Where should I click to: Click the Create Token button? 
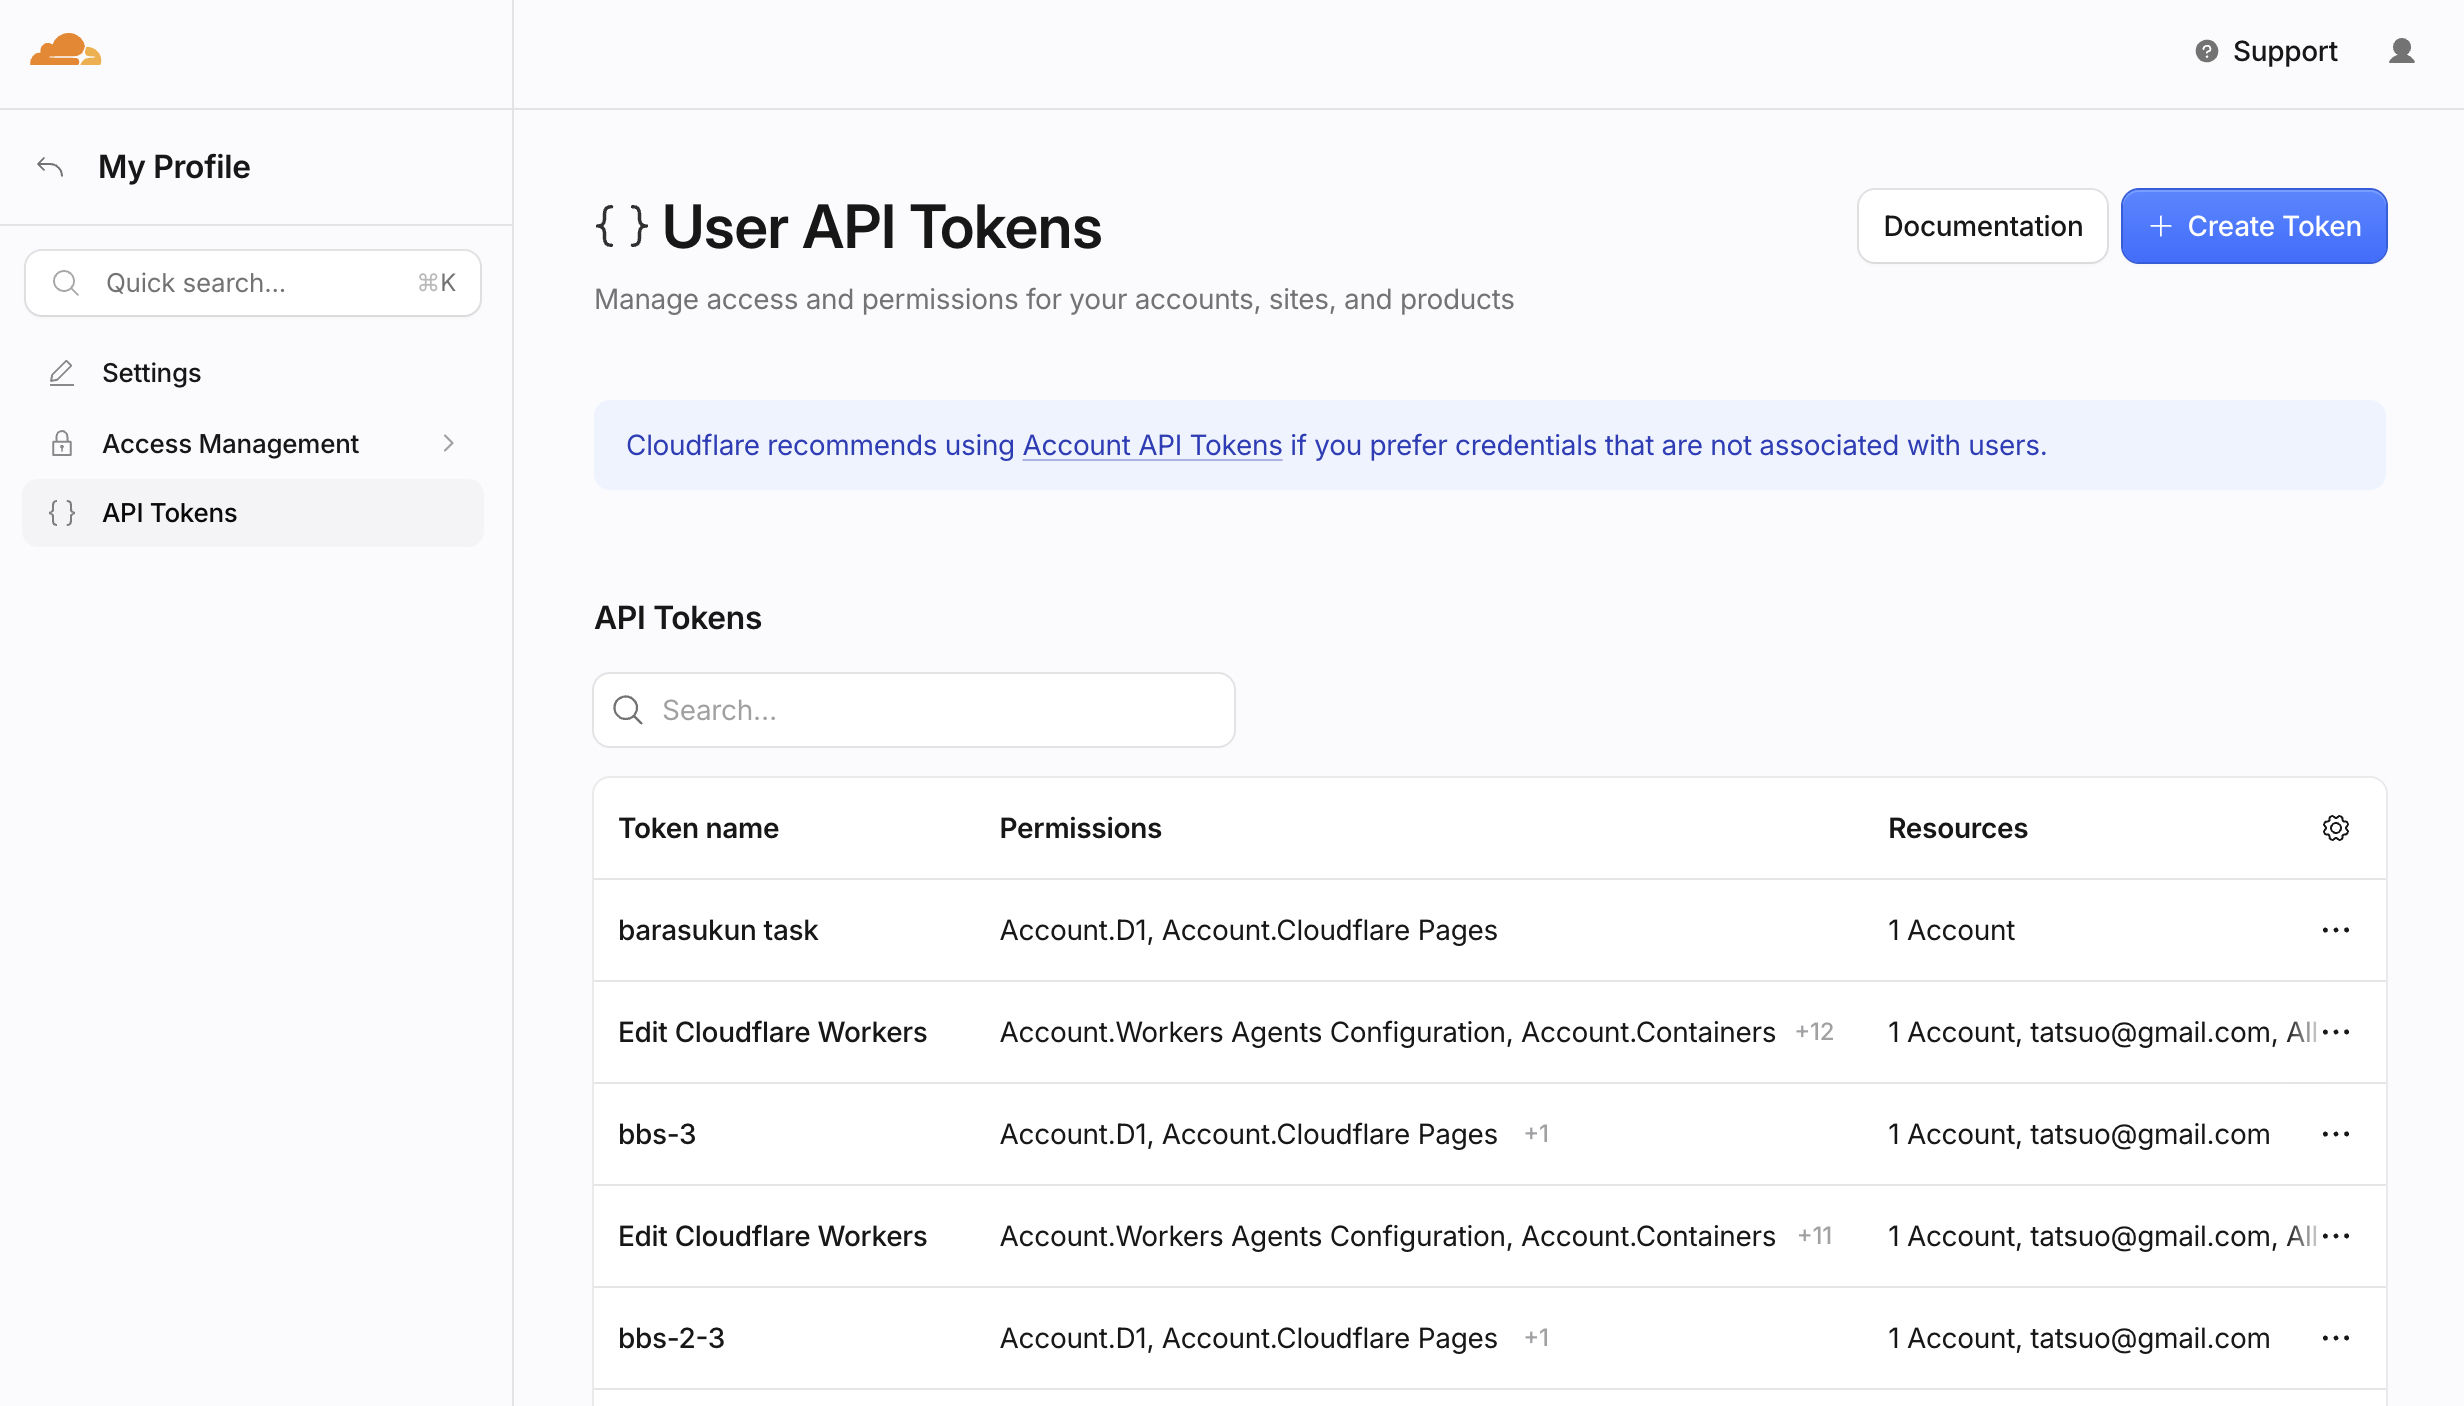(x=2254, y=226)
